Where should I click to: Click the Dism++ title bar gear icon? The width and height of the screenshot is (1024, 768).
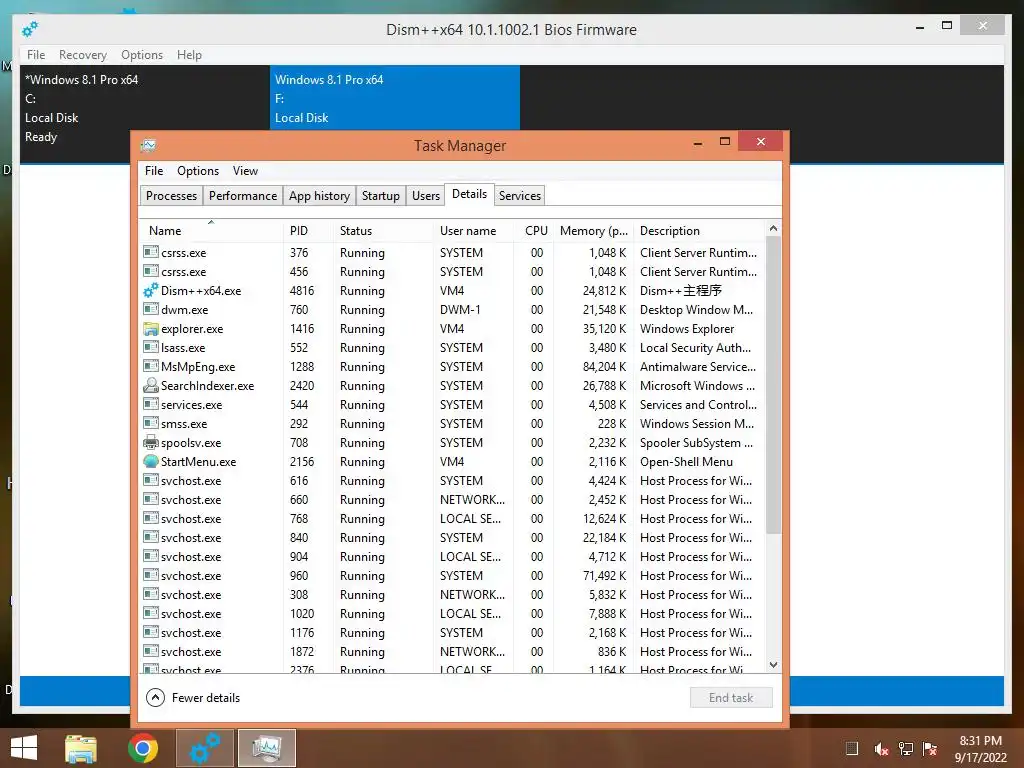point(30,29)
